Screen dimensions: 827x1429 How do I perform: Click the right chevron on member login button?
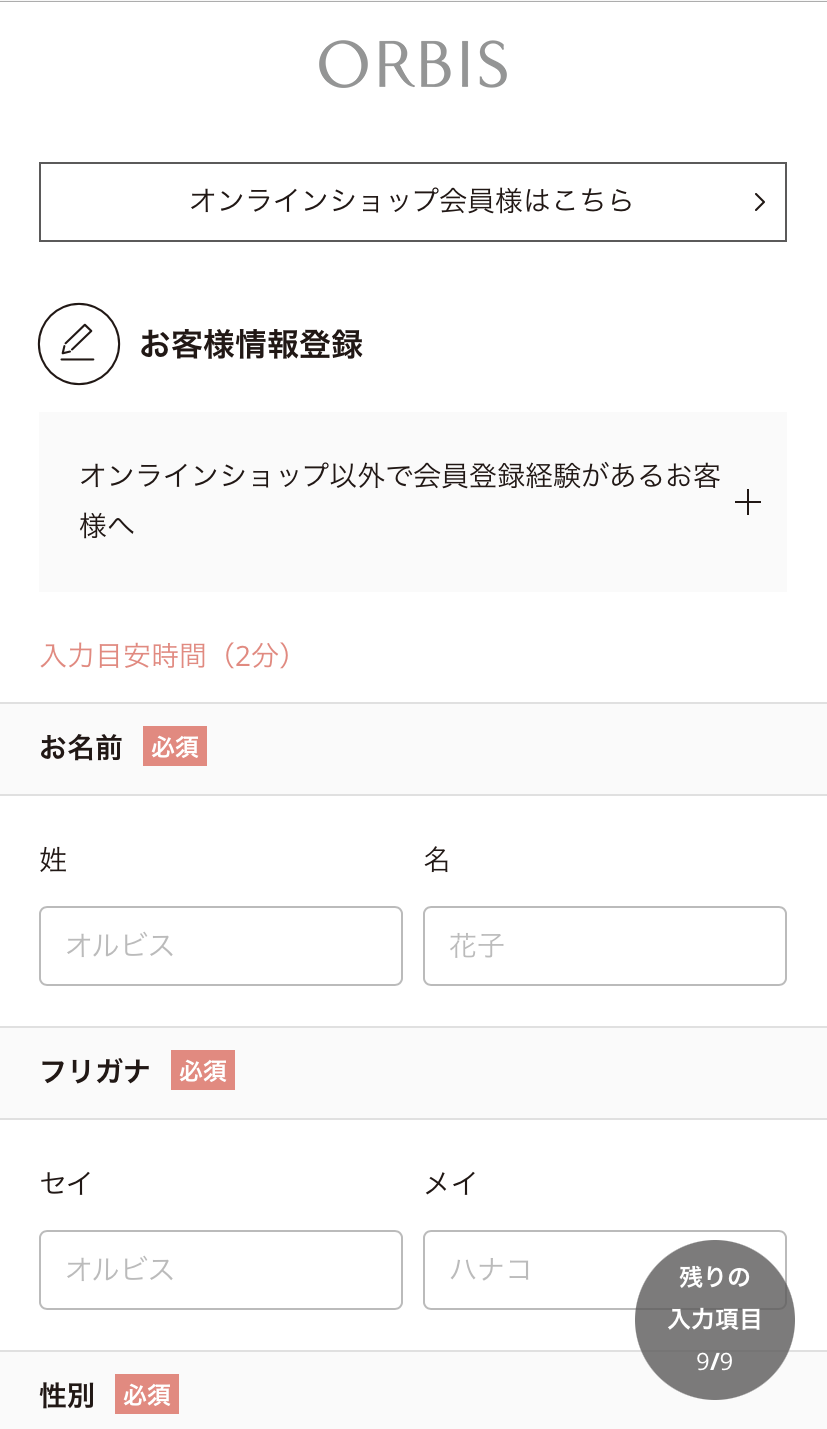click(760, 202)
